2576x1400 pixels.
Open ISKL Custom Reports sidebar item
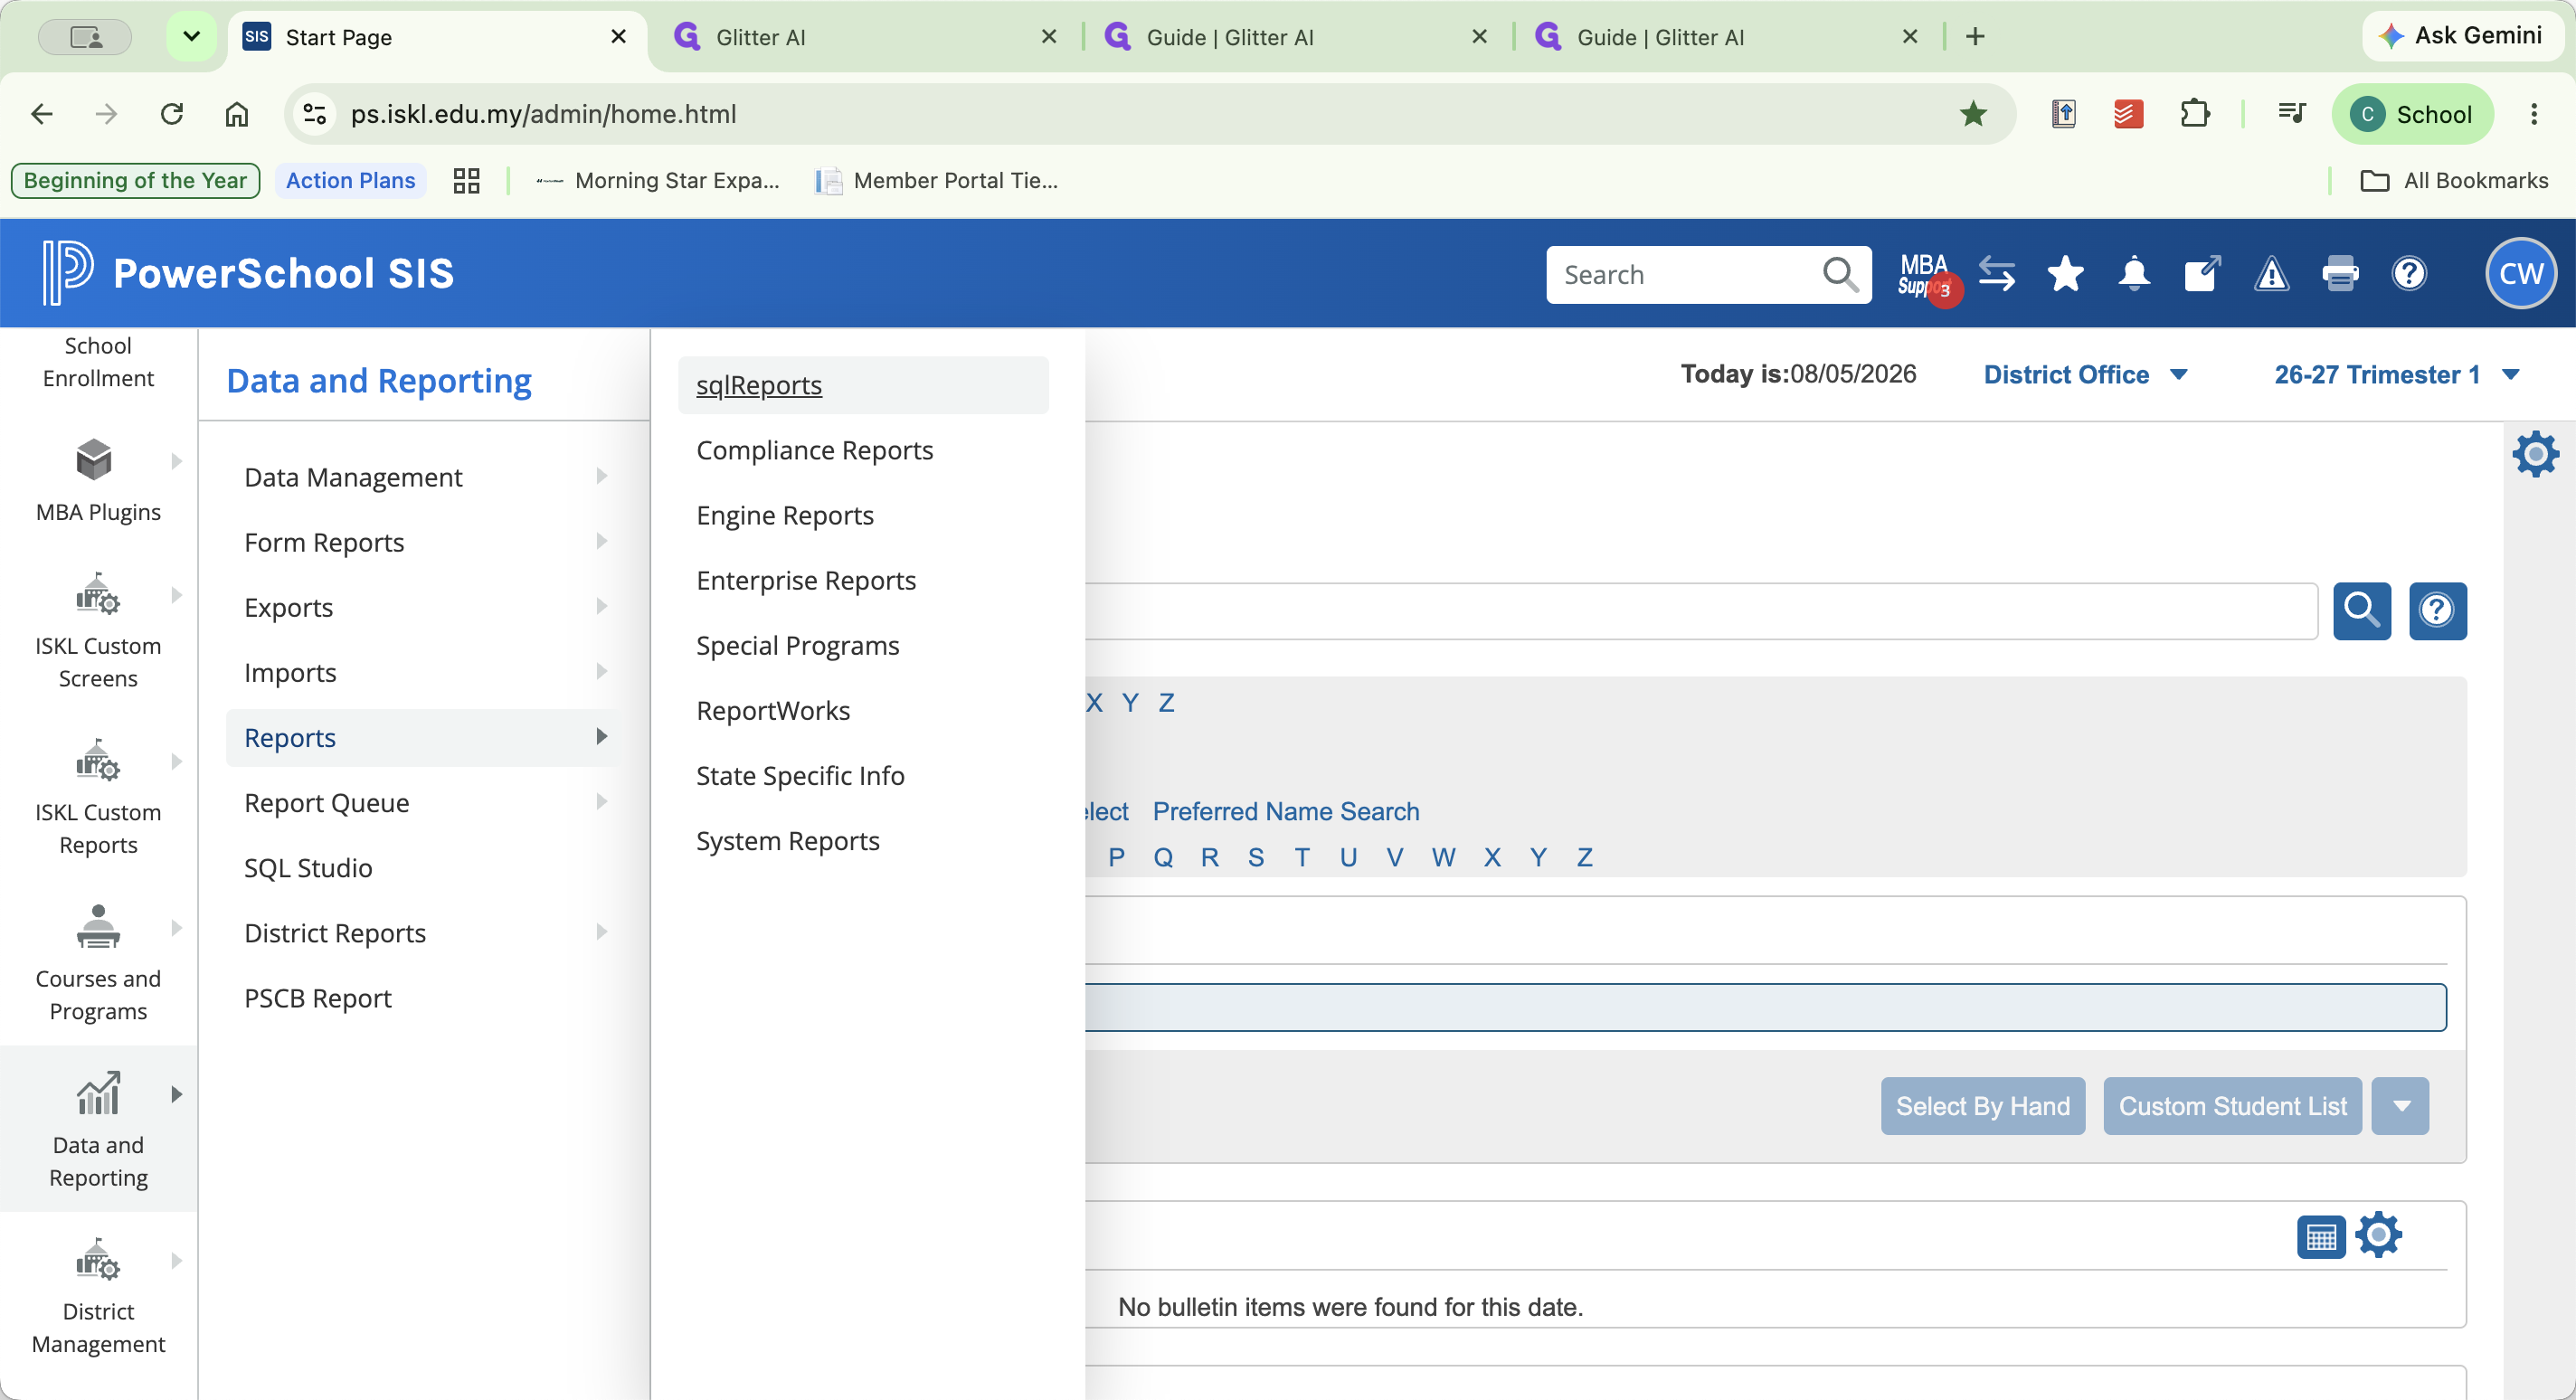coord(98,797)
